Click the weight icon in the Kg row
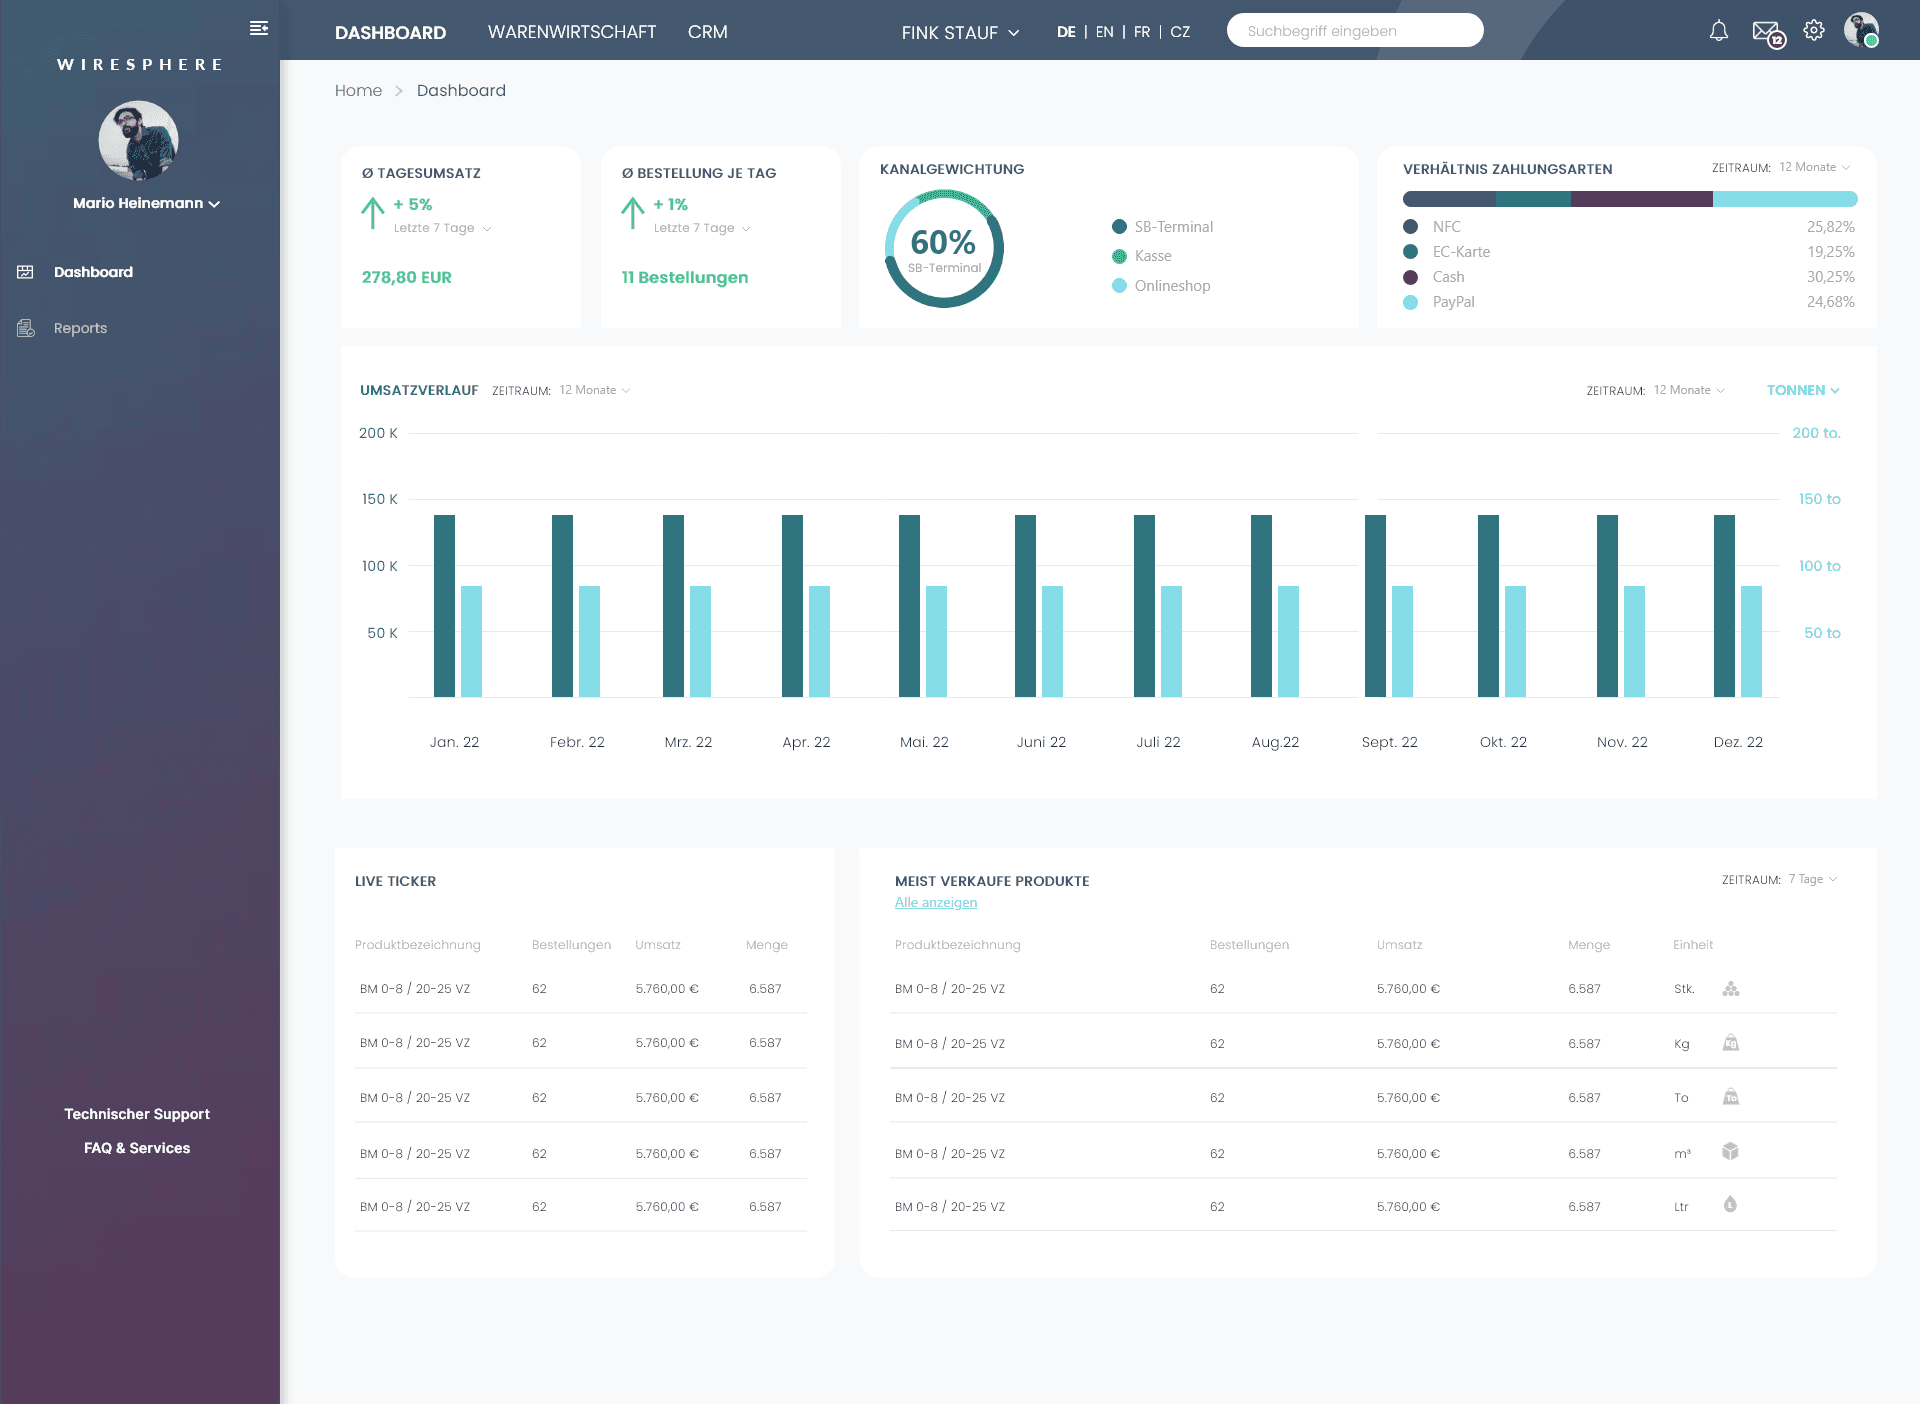 click(1731, 1043)
